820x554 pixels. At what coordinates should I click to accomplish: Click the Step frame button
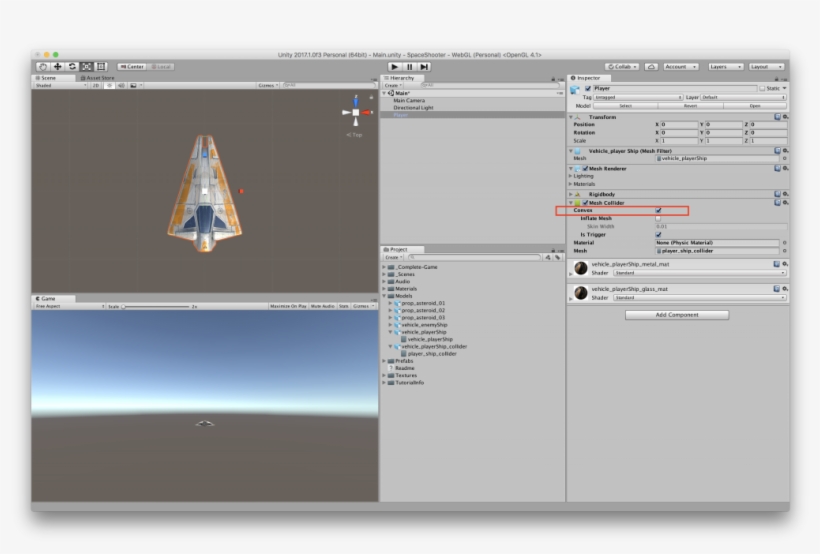pos(425,66)
